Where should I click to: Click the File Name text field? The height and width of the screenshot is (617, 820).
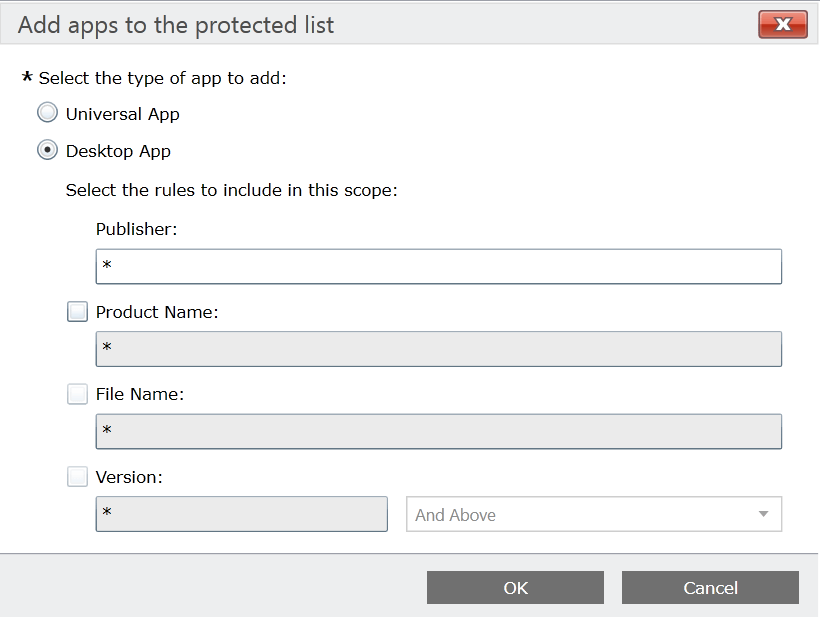[x=438, y=431]
